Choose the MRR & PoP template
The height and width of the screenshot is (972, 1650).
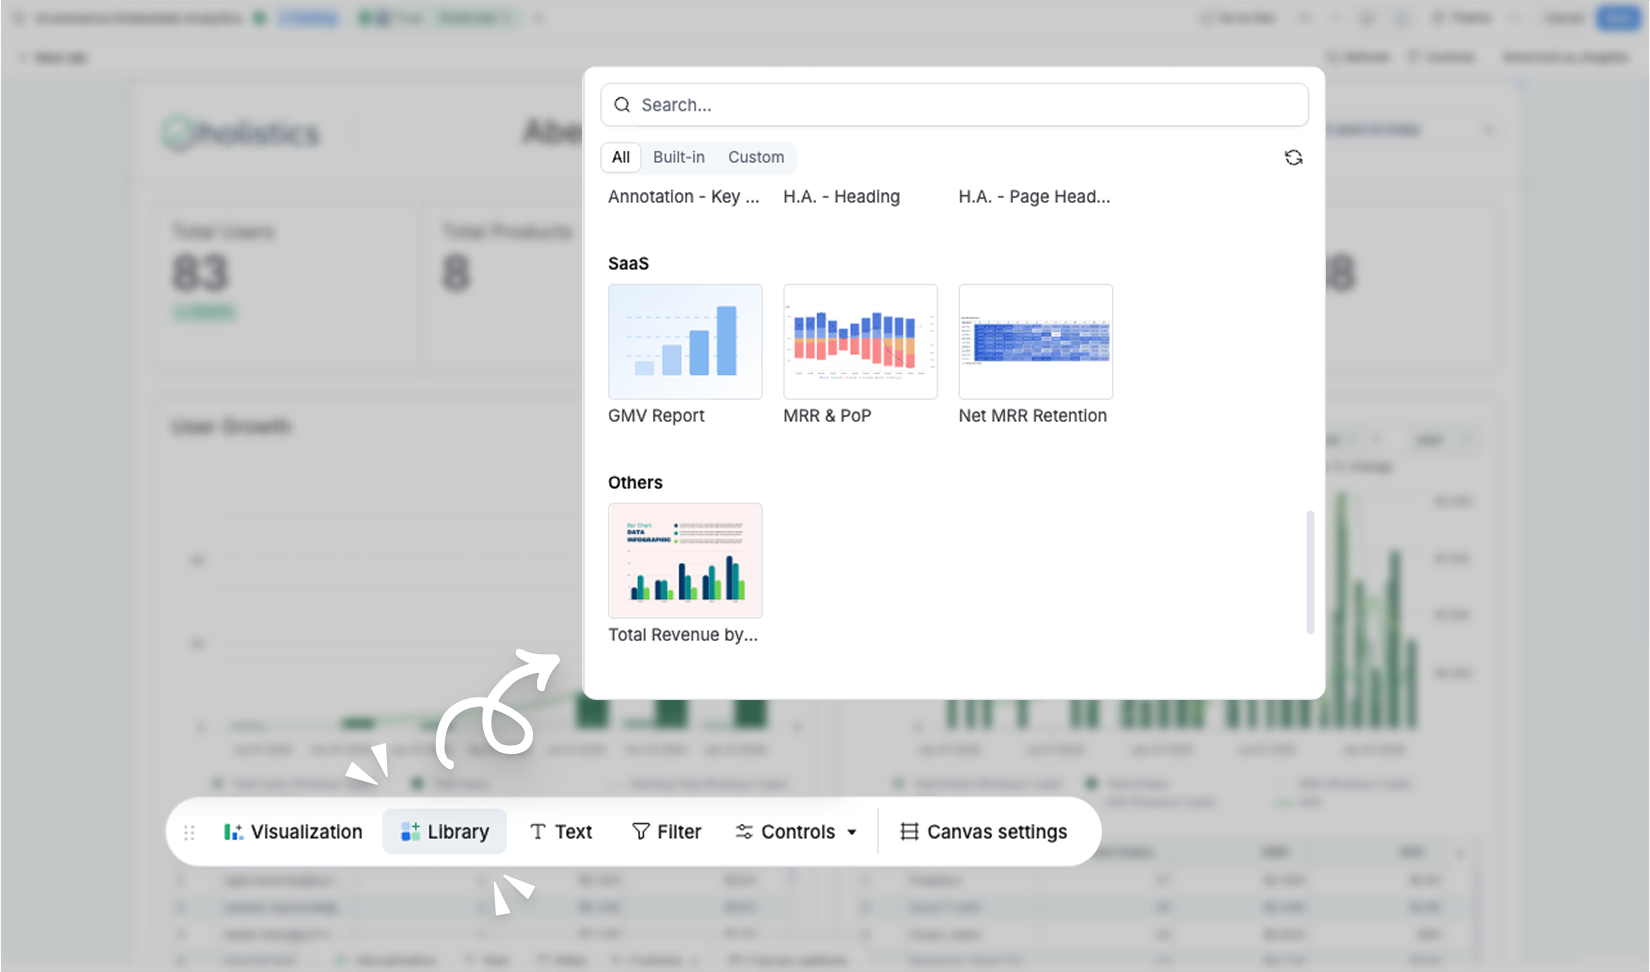tap(860, 341)
